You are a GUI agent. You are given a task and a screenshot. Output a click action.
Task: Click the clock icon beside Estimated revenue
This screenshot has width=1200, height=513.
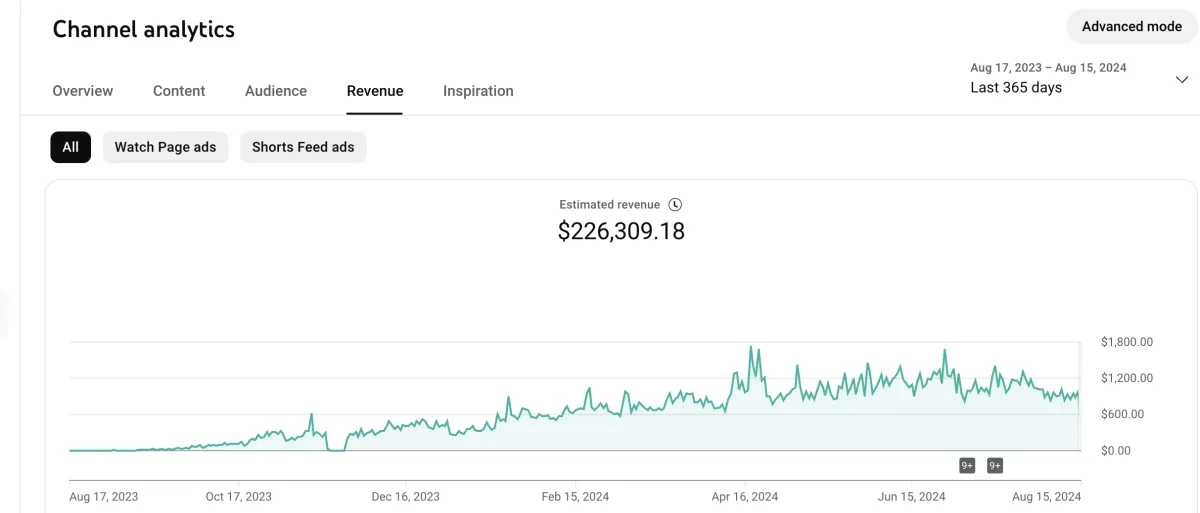point(675,204)
